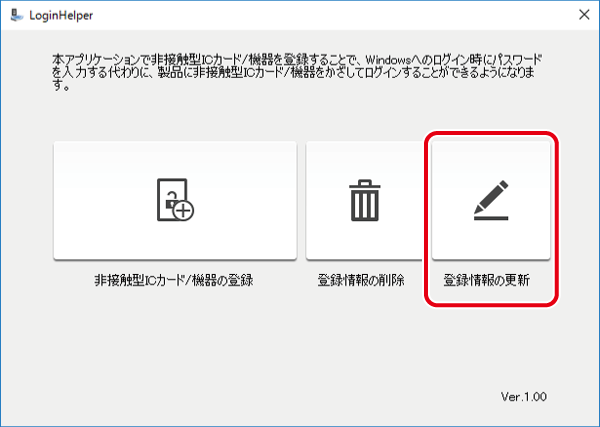Select label 登録情報の更新

click(487, 280)
